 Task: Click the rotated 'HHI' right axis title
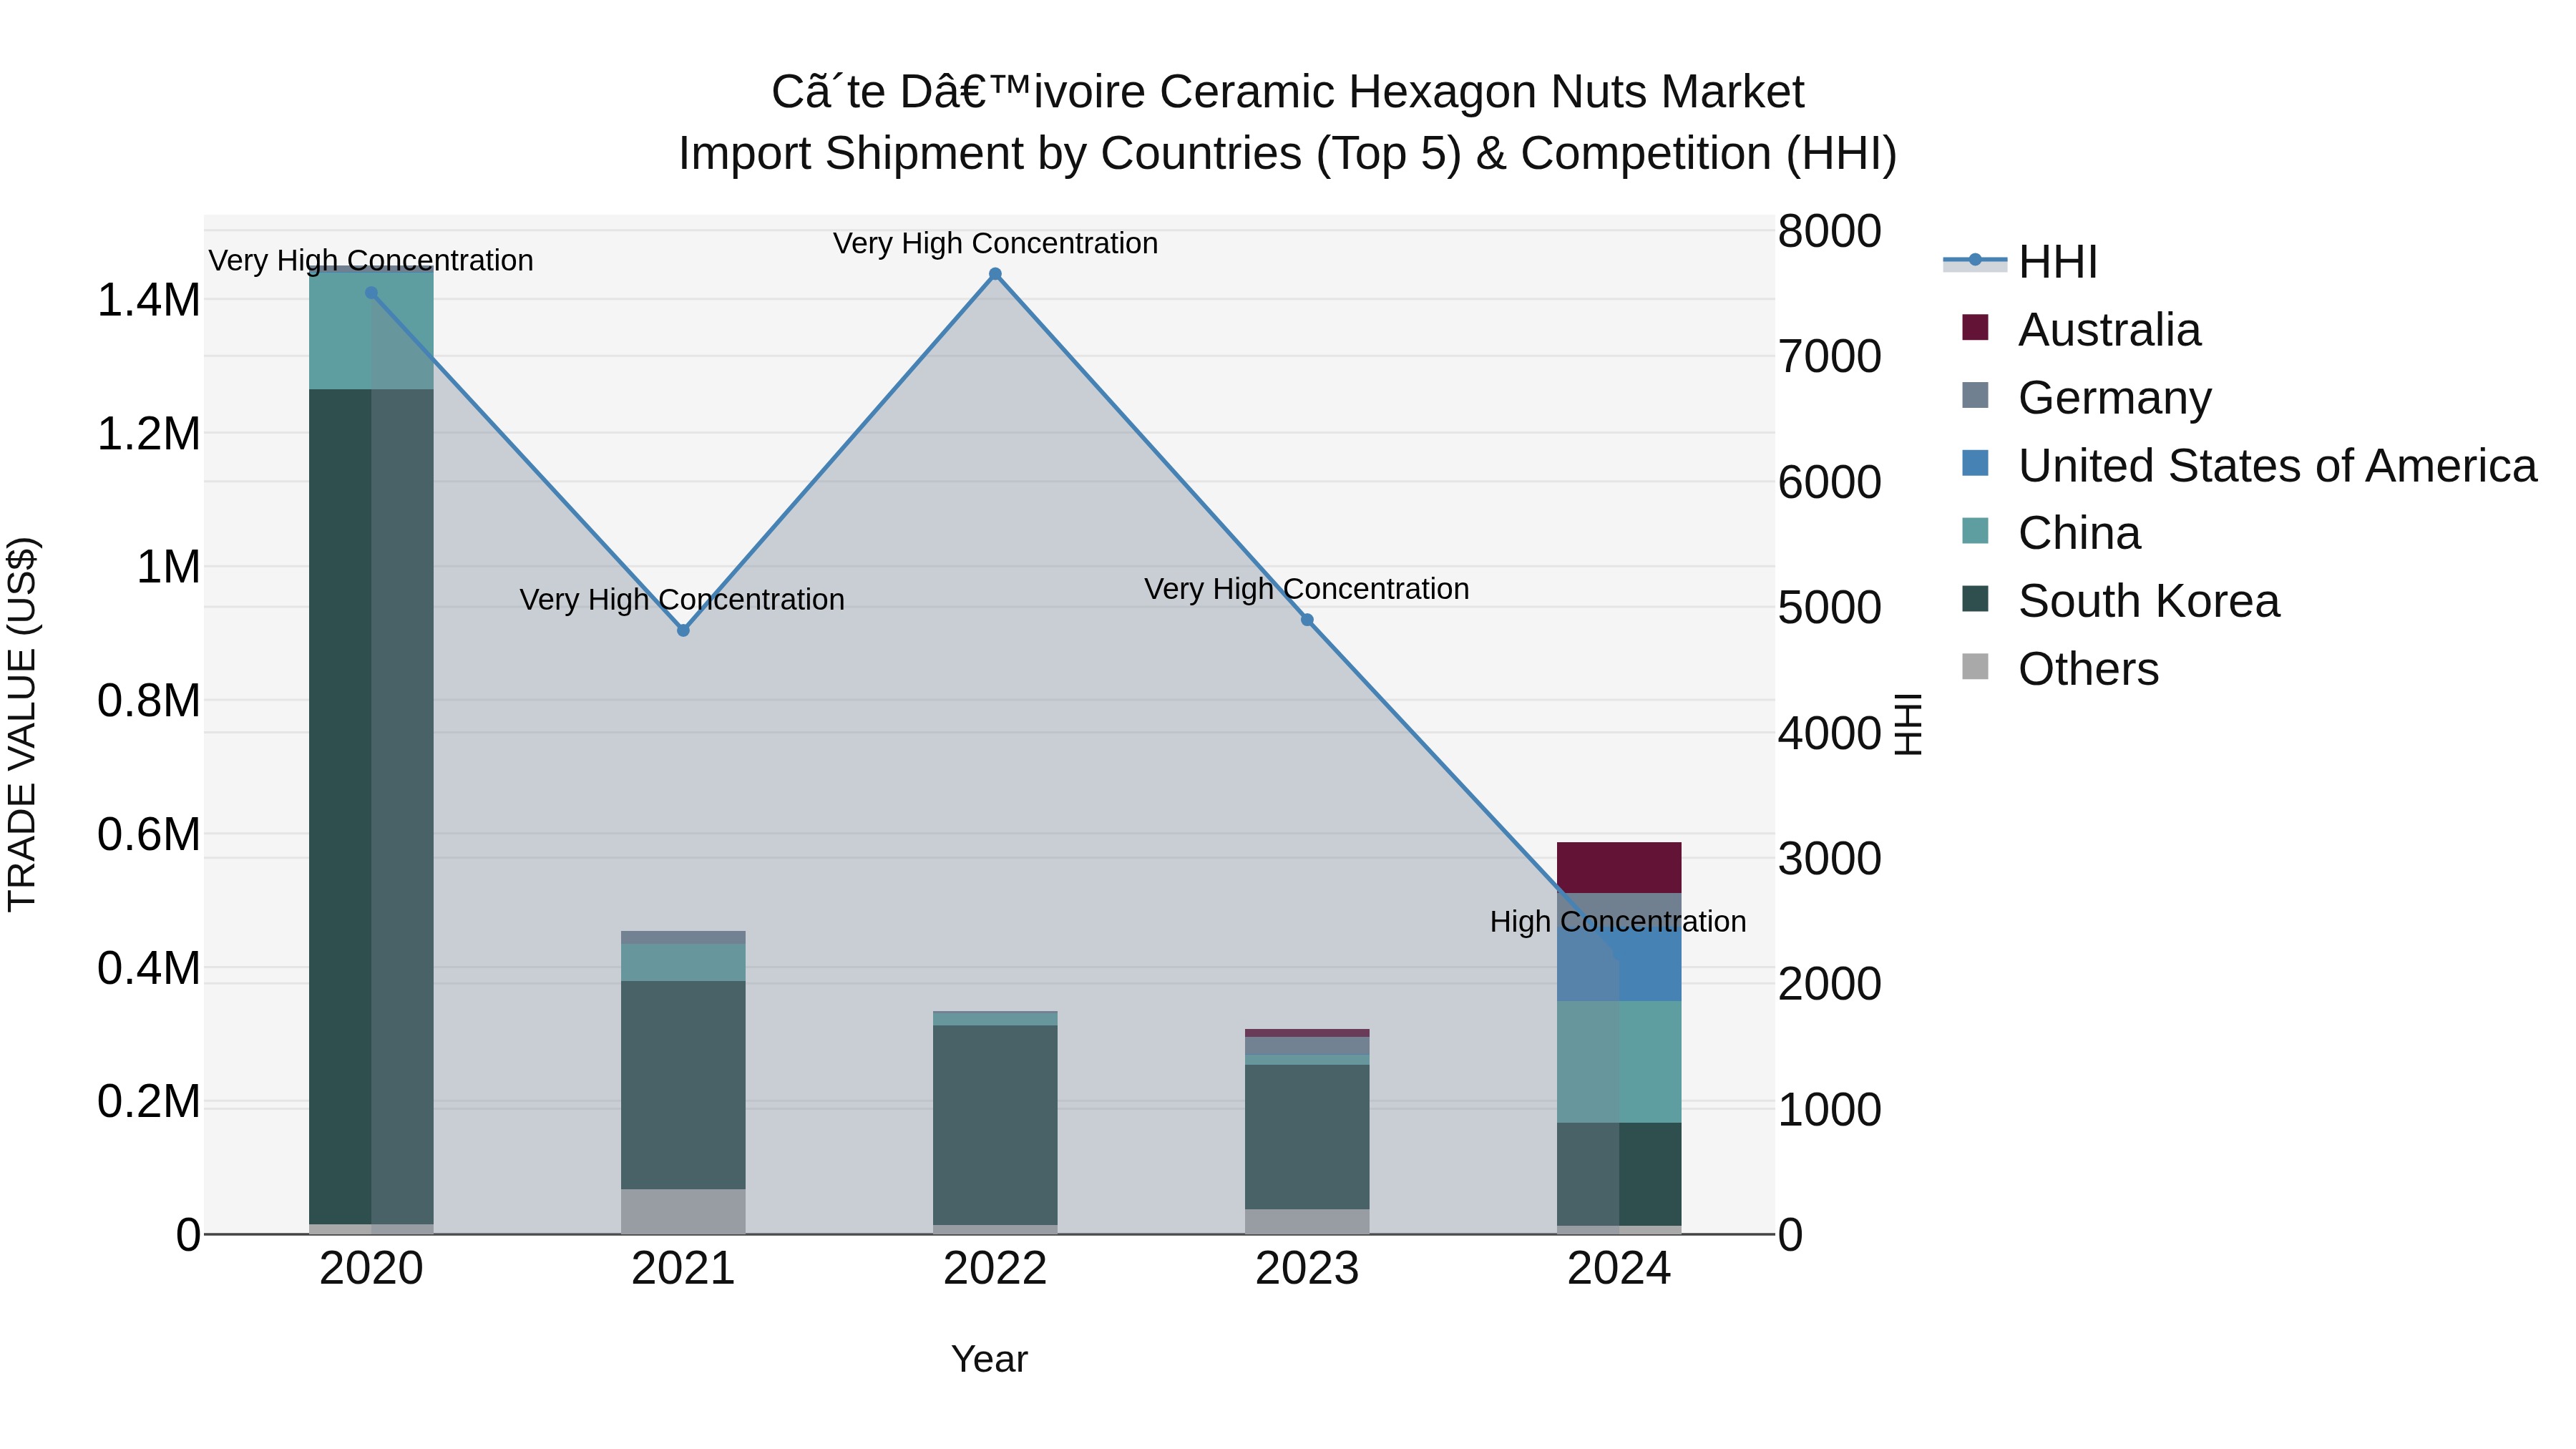[x=1908, y=724]
